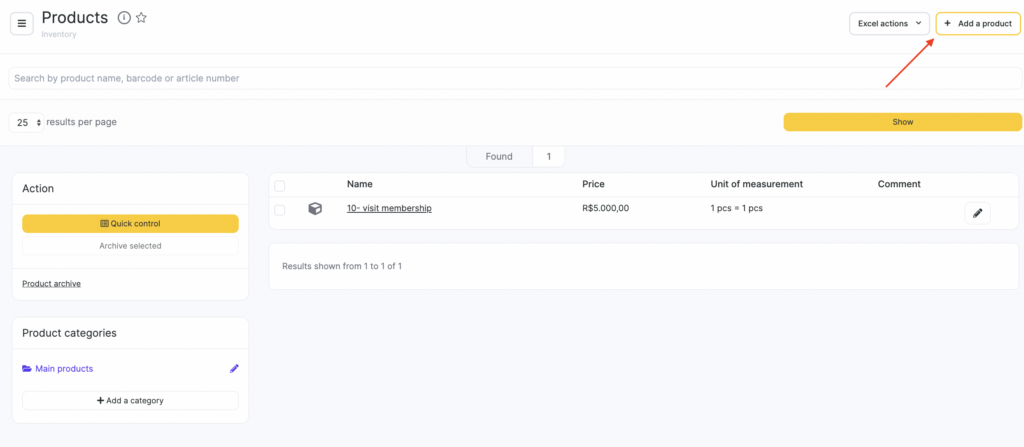Open the hamburger menu
Viewport: 1024px width, 447px height.
[x=22, y=23]
